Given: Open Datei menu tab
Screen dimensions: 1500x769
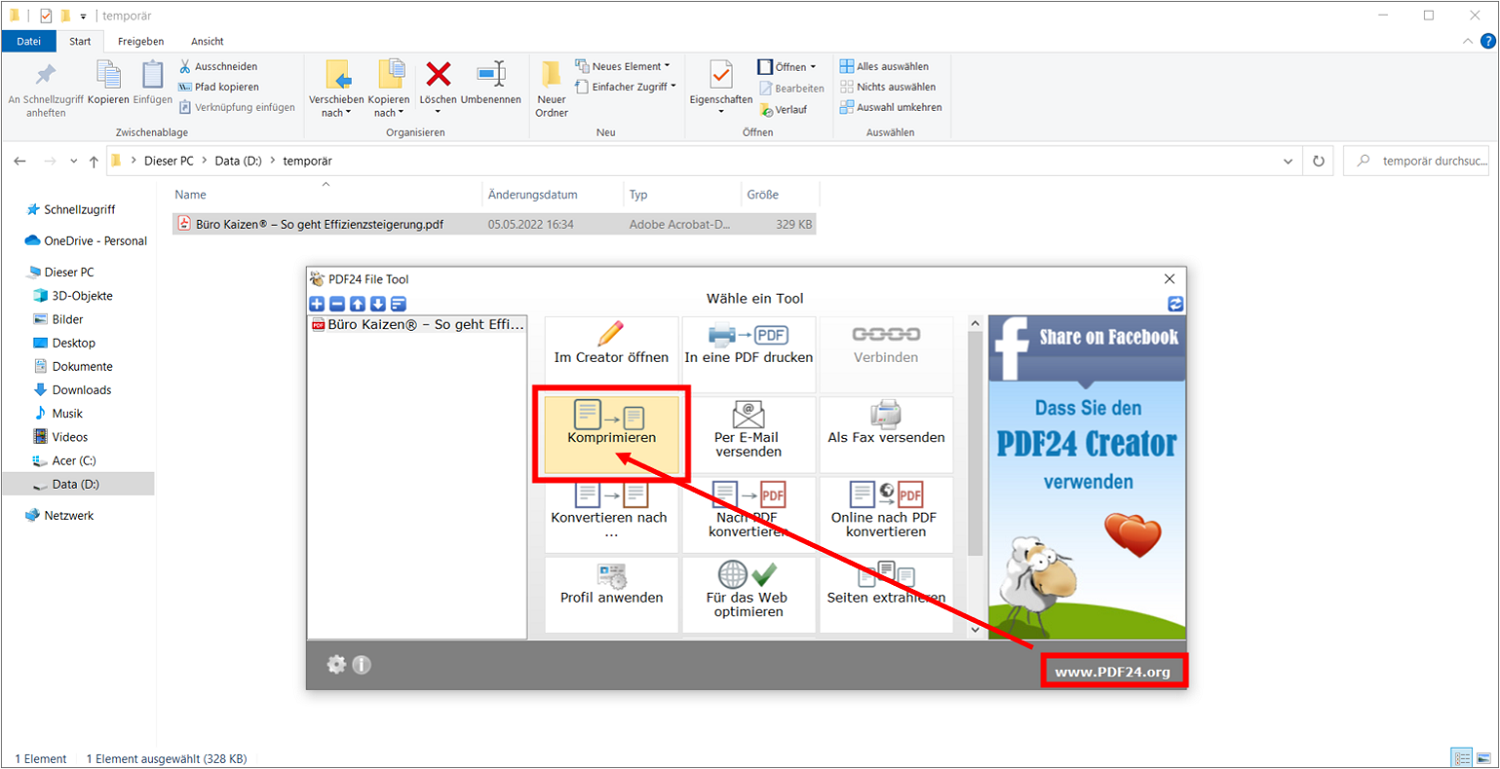Looking at the screenshot, I should [29, 41].
